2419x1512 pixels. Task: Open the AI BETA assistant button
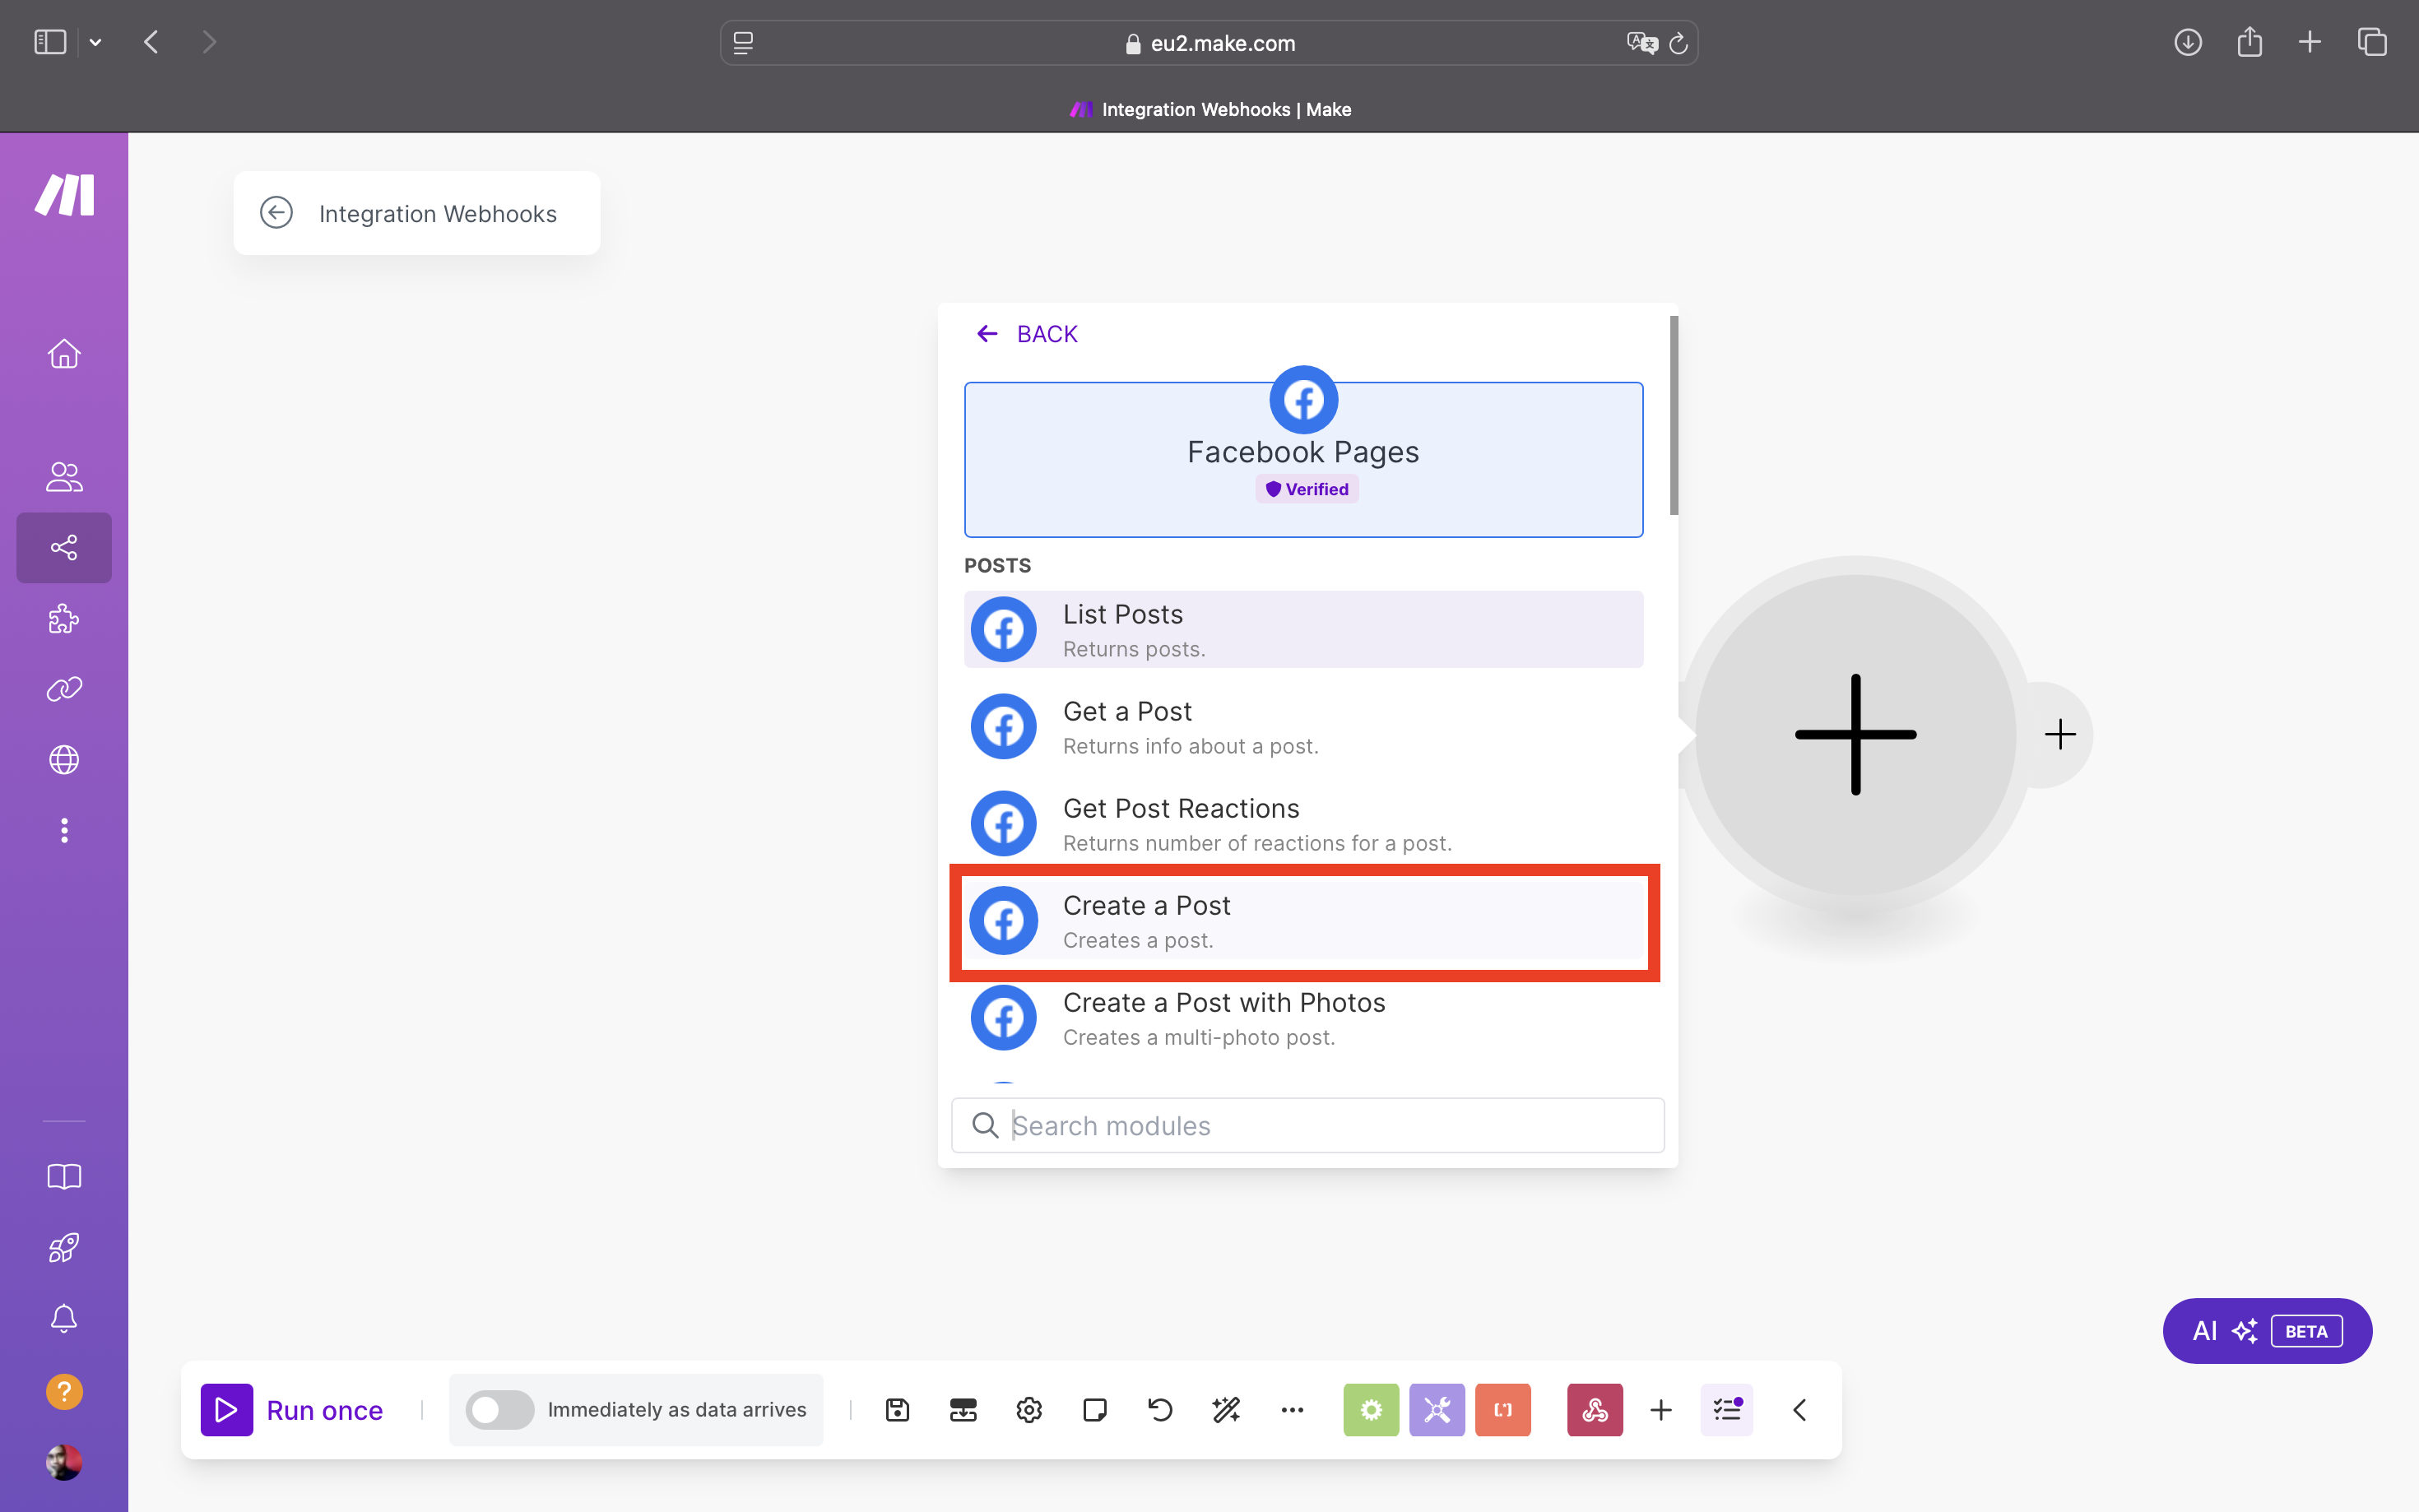[x=2267, y=1331]
